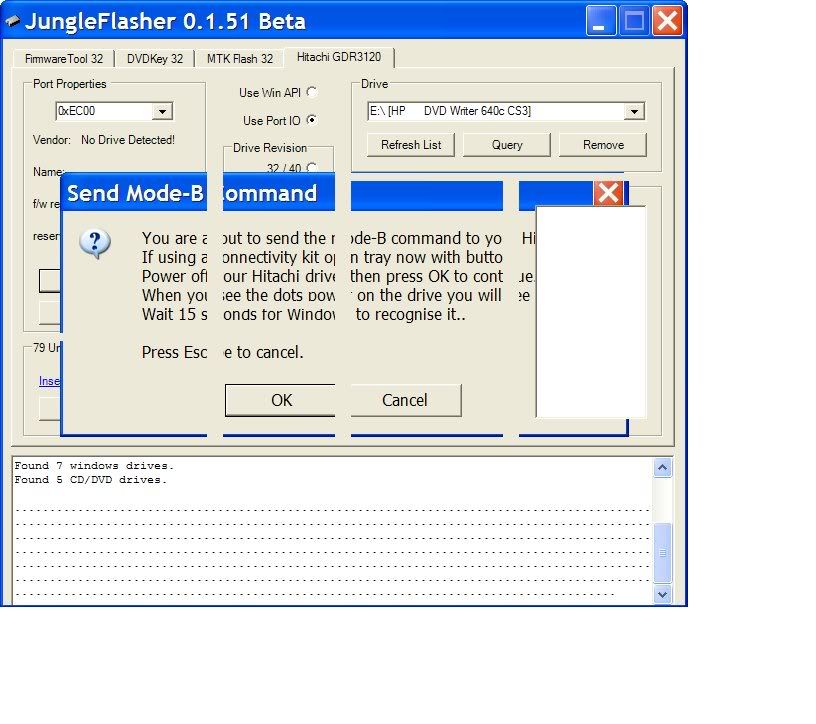This screenshot has width=816, height=724.
Task: Click the Query button
Action: (x=507, y=145)
